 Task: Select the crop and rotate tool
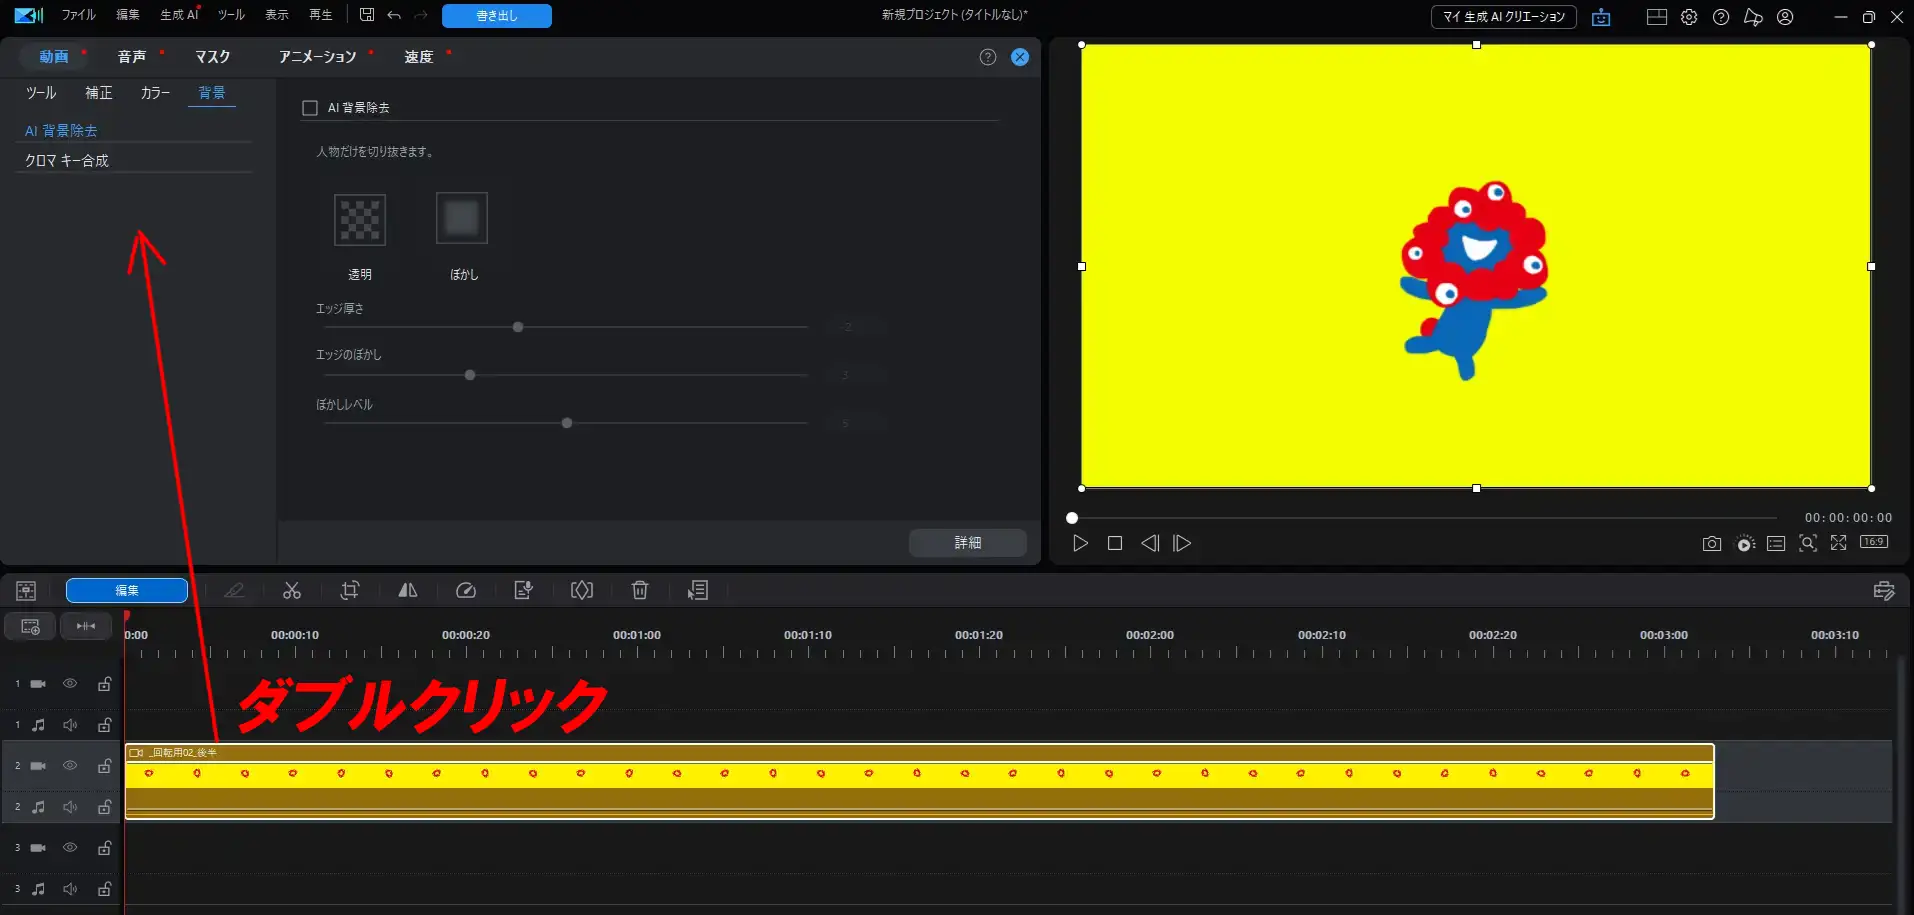(x=349, y=591)
